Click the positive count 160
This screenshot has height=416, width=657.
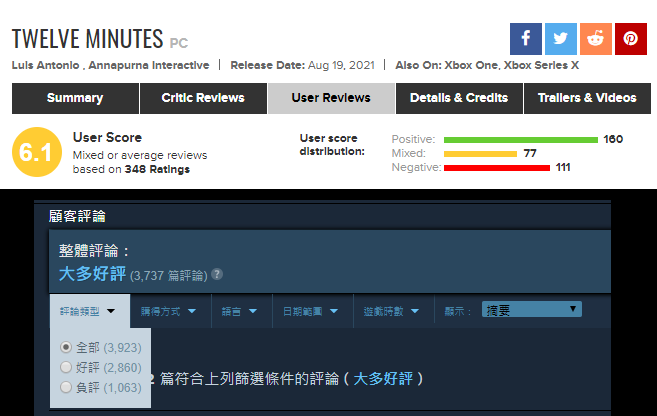point(613,139)
